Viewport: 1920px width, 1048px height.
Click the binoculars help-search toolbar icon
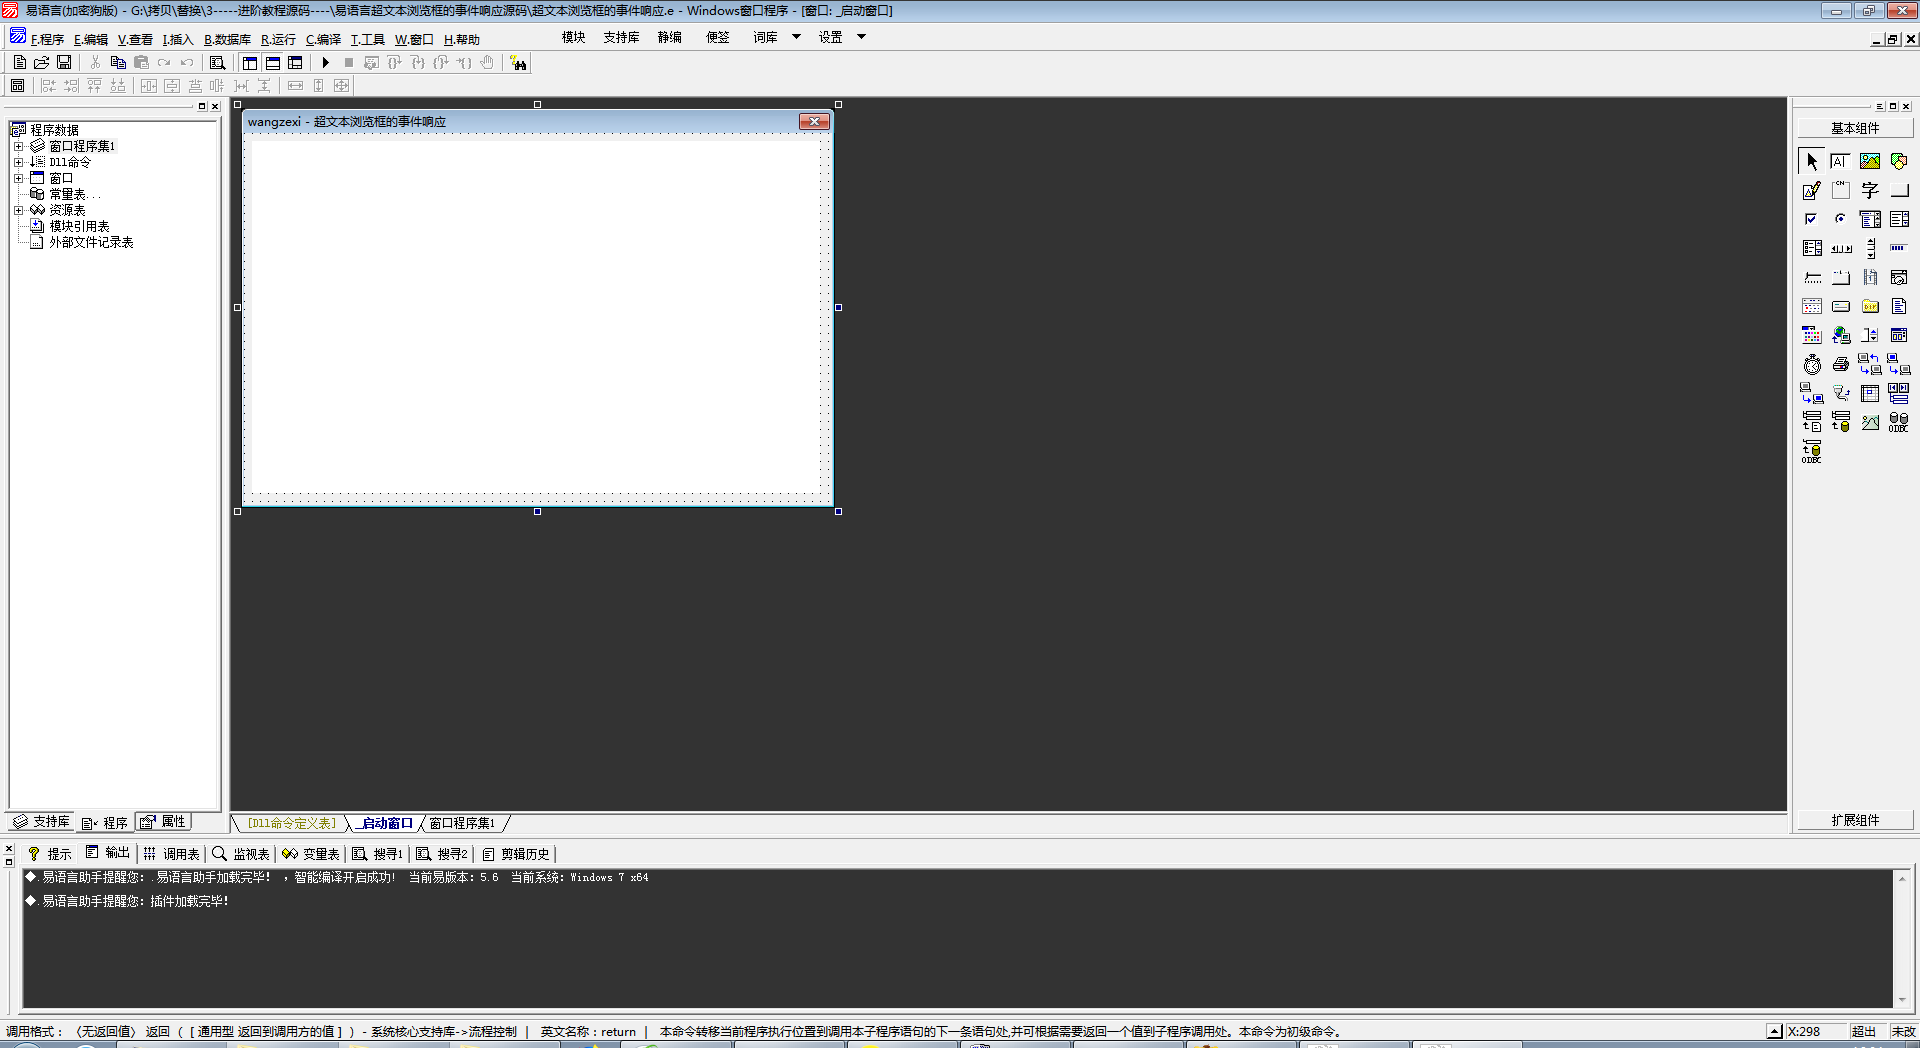pos(518,63)
